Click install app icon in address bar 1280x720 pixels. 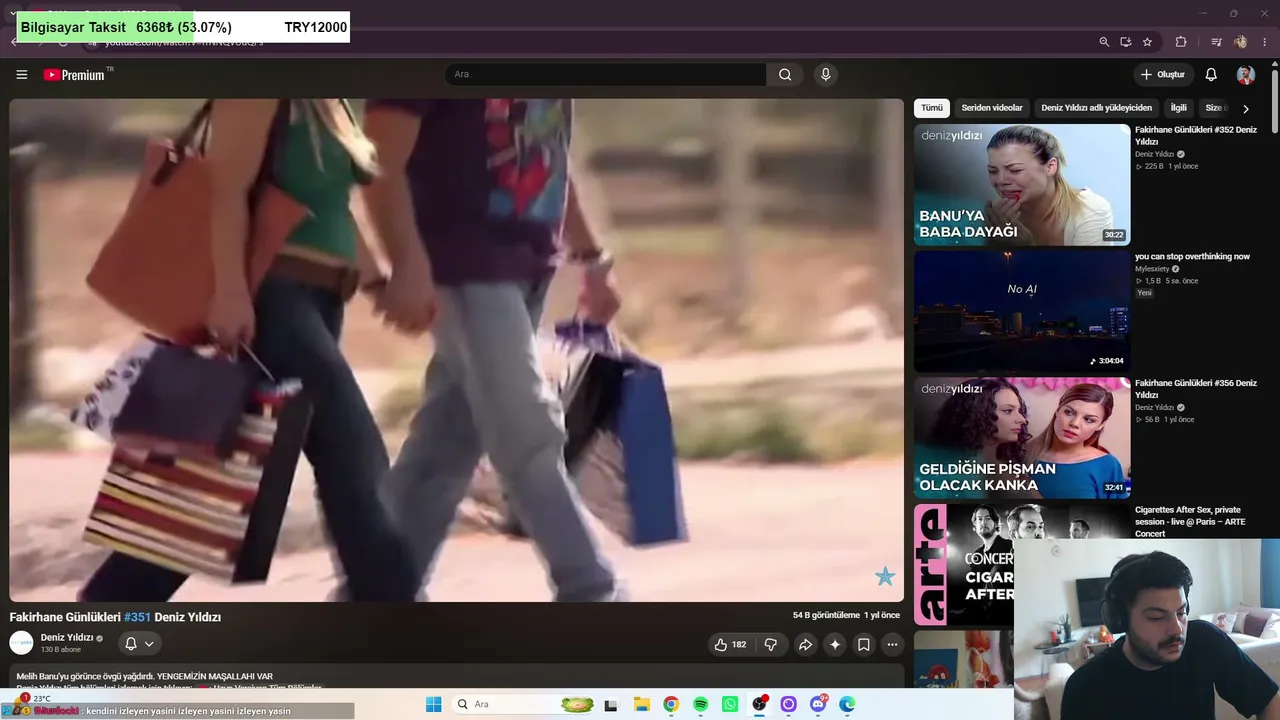[x=1125, y=42]
